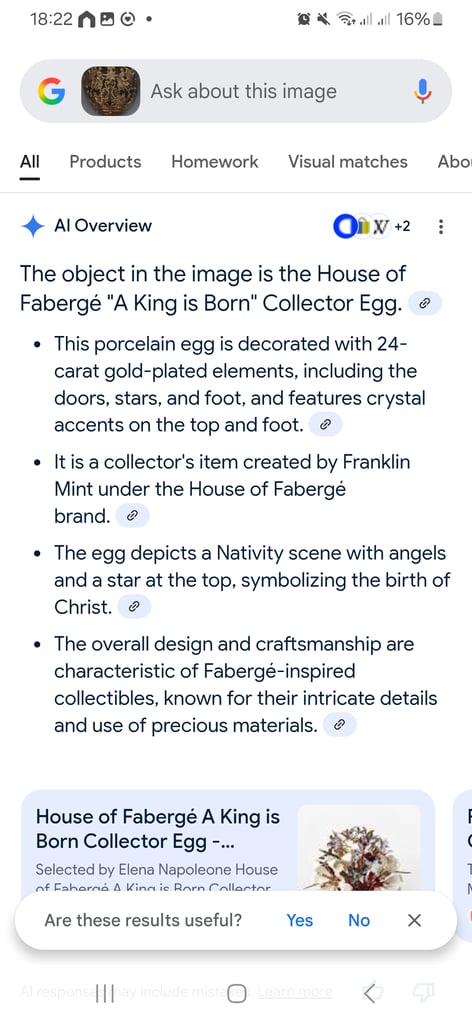Screen dimensions: 472x1024
Task: Open the AI Overview three-dot menu
Action: point(441,227)
